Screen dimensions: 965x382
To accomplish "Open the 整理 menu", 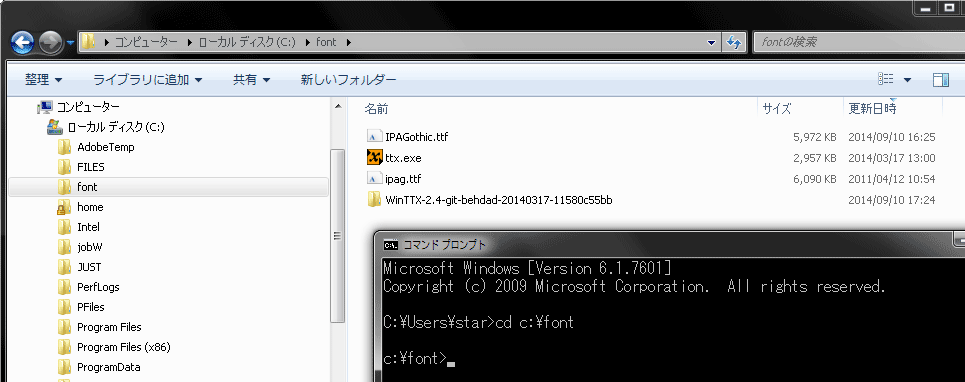I will [x=43, y=79].
